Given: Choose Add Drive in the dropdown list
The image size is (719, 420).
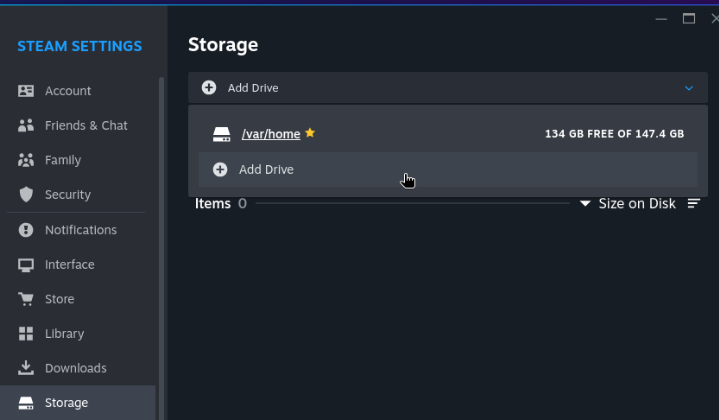Looking at the screenshot, I should click(266, 170).
